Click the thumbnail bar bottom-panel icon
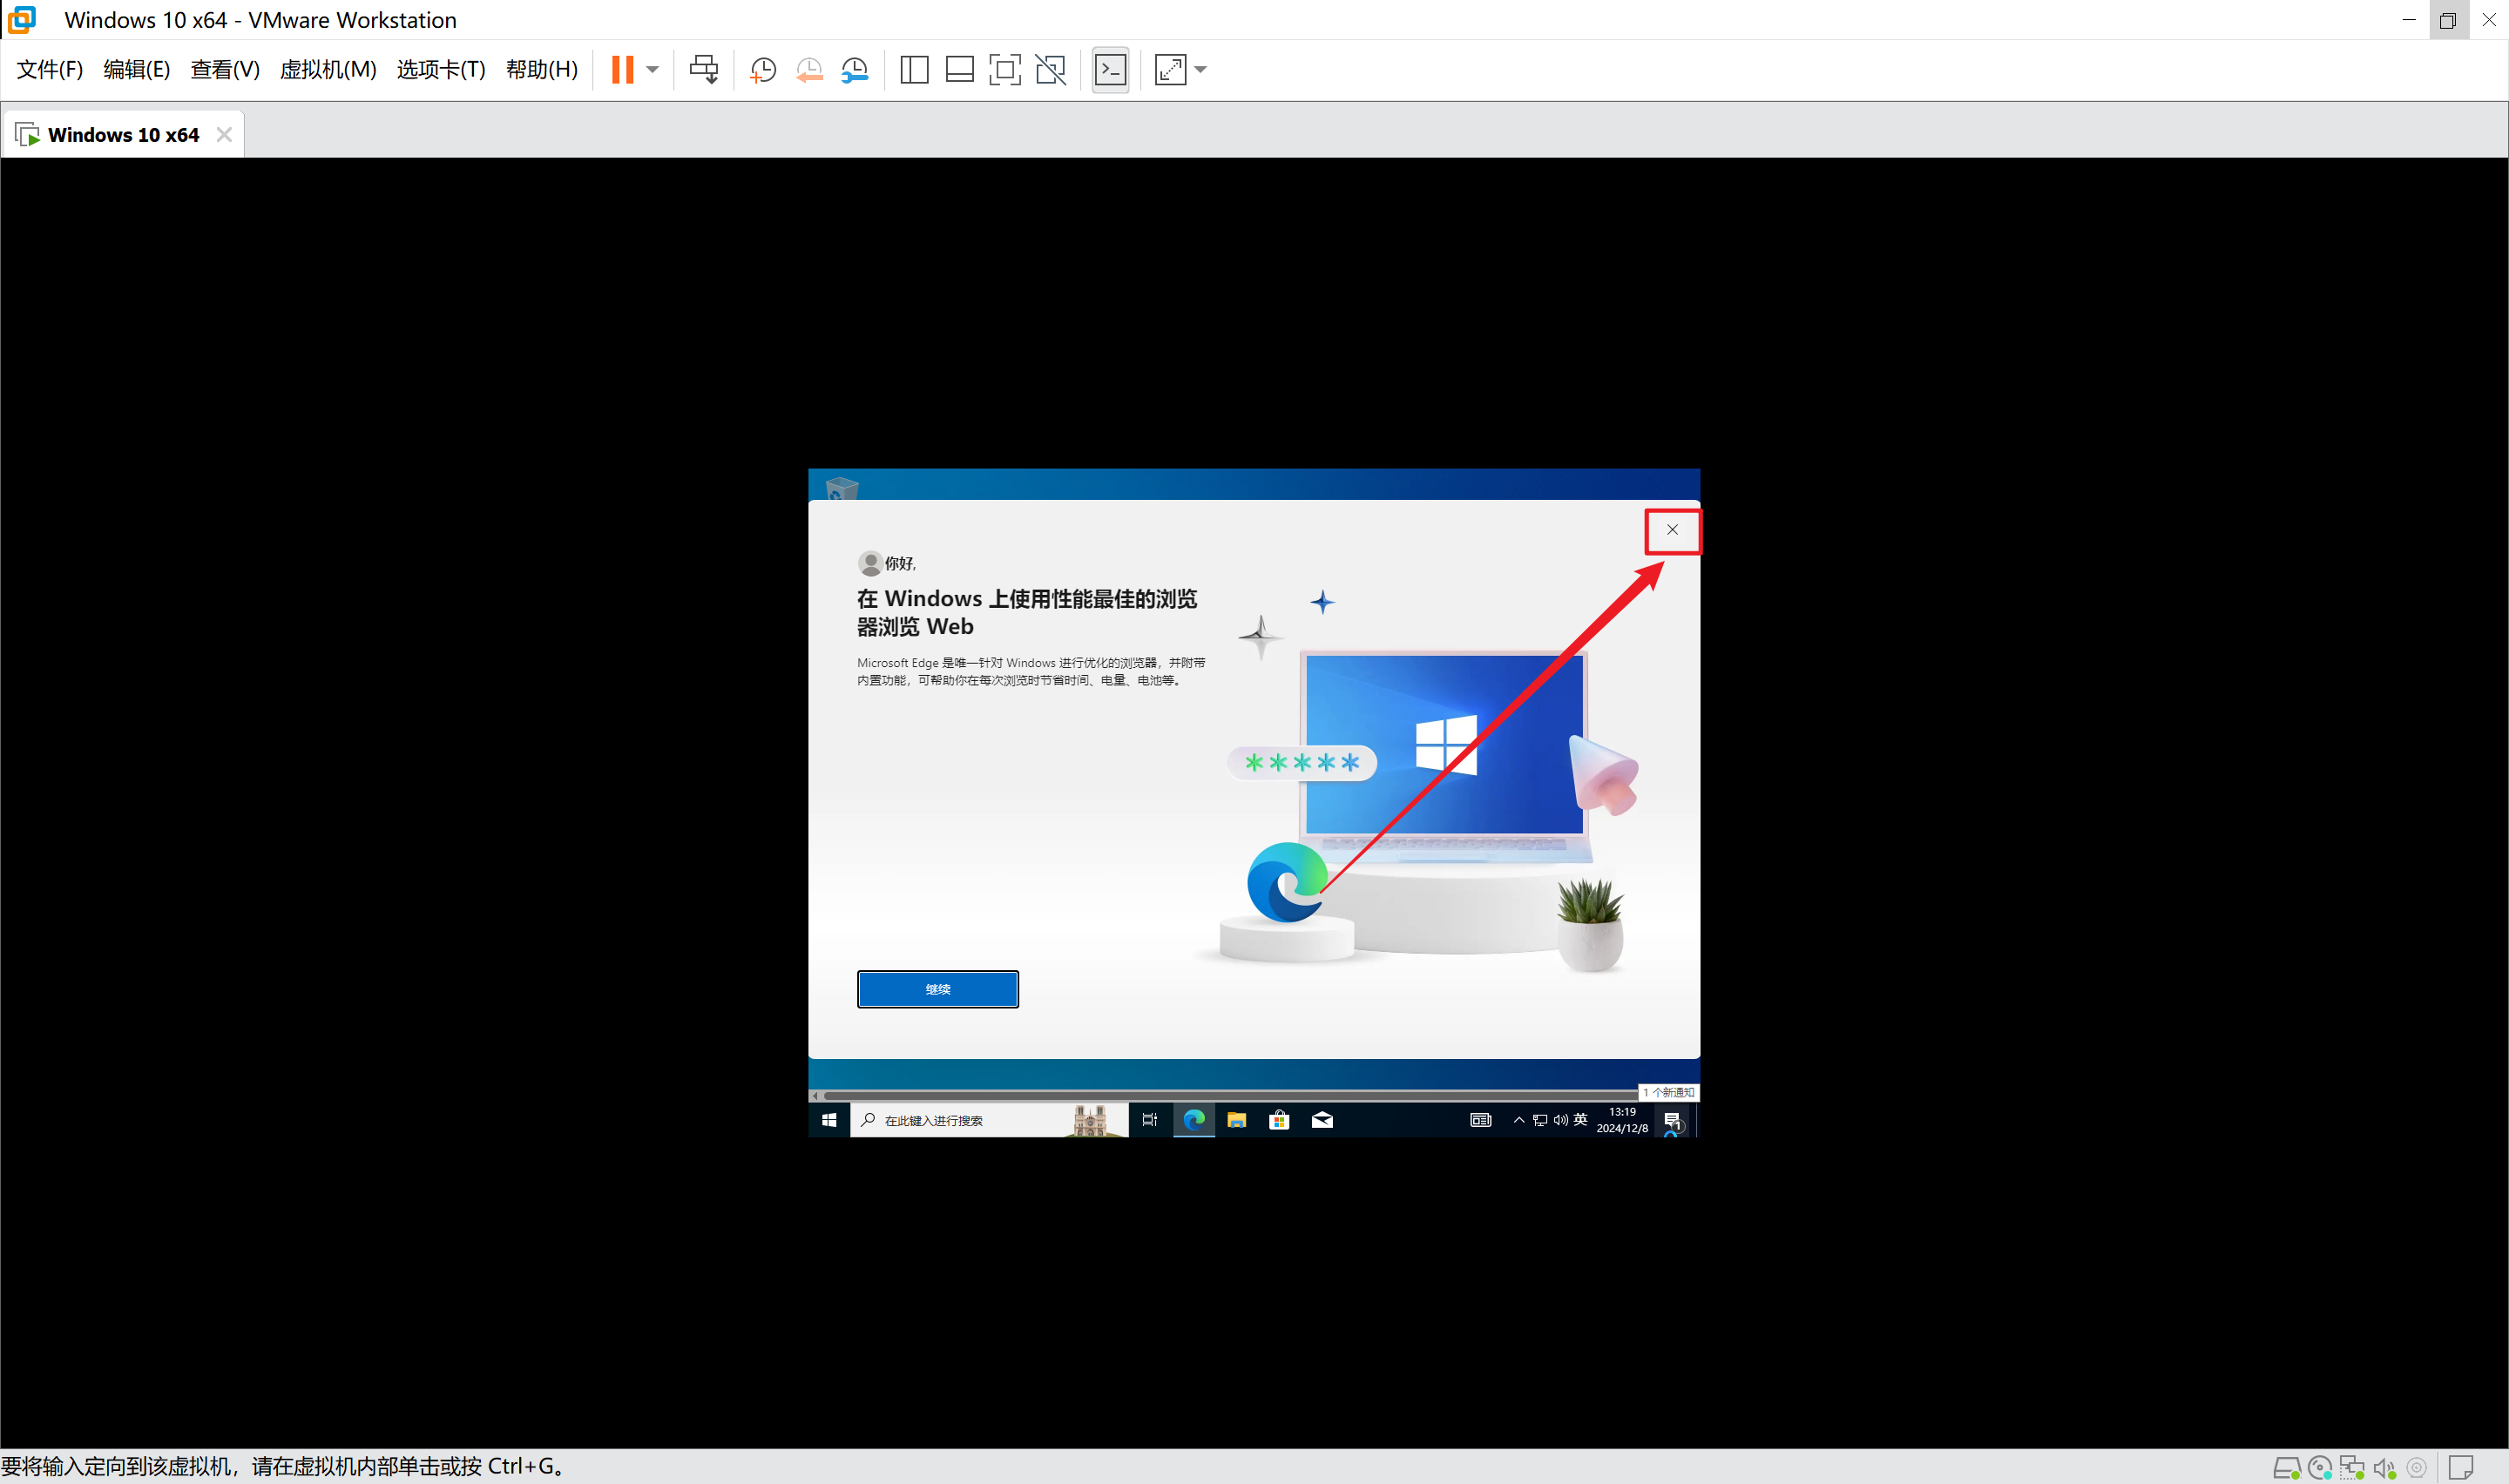Screen dimensions: 2509x1484 (x=959, y=69)
